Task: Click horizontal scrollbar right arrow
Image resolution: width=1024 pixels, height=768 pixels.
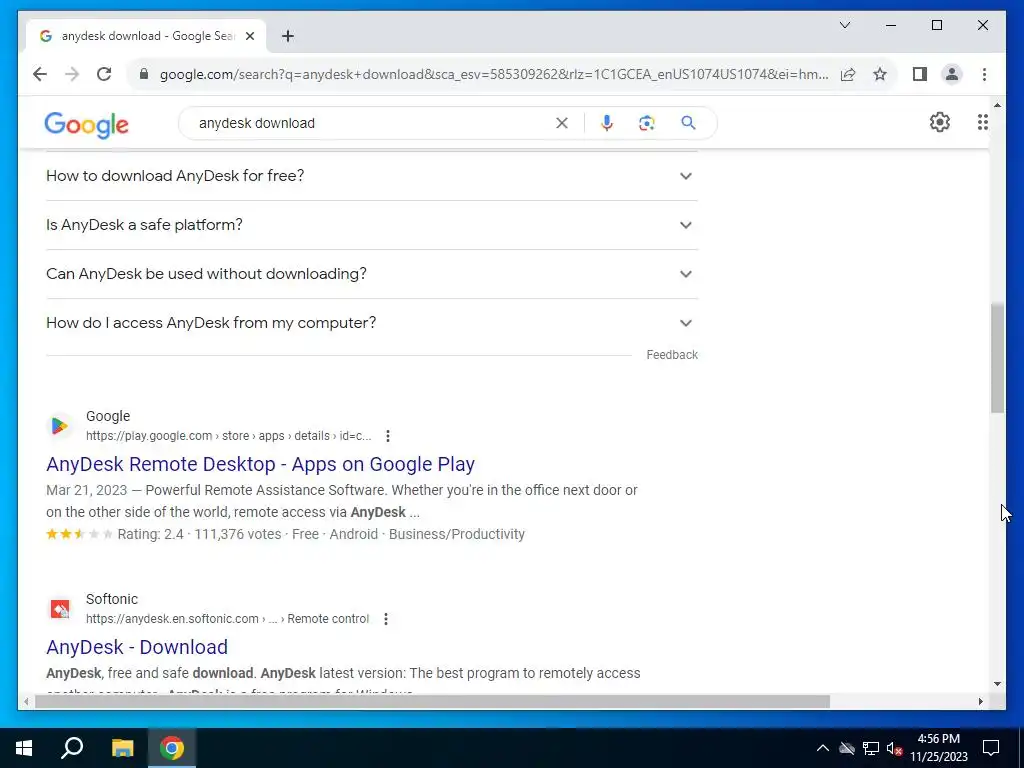Action: (x=980, y=701)
